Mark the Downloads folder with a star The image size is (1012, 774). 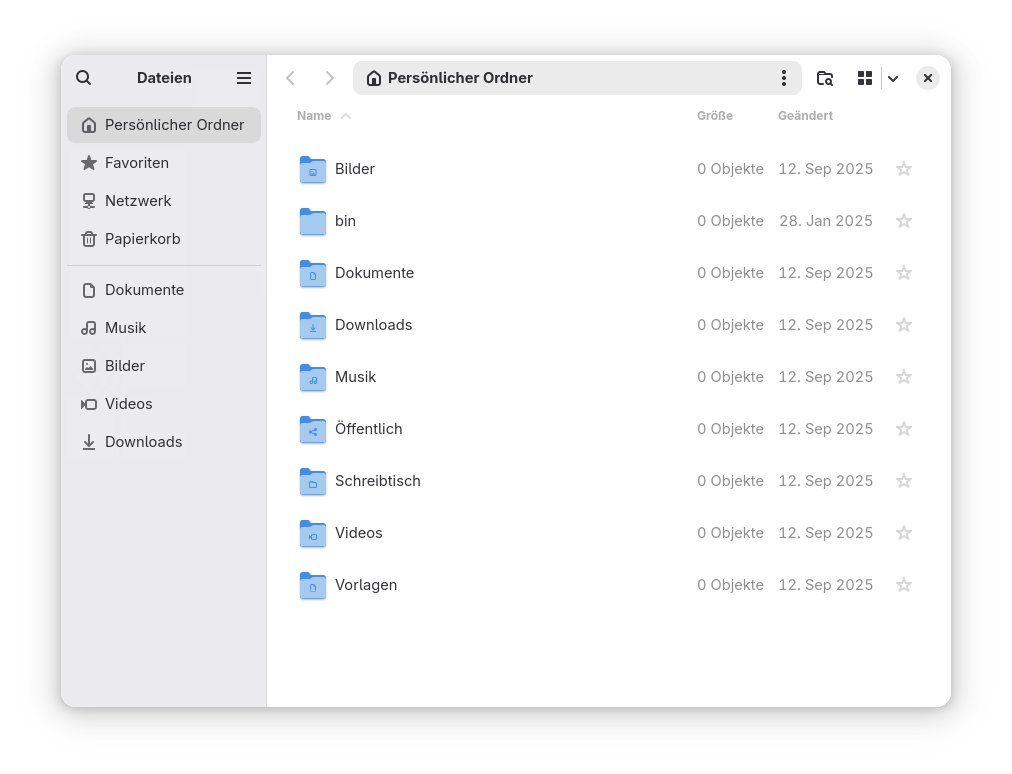904,325
